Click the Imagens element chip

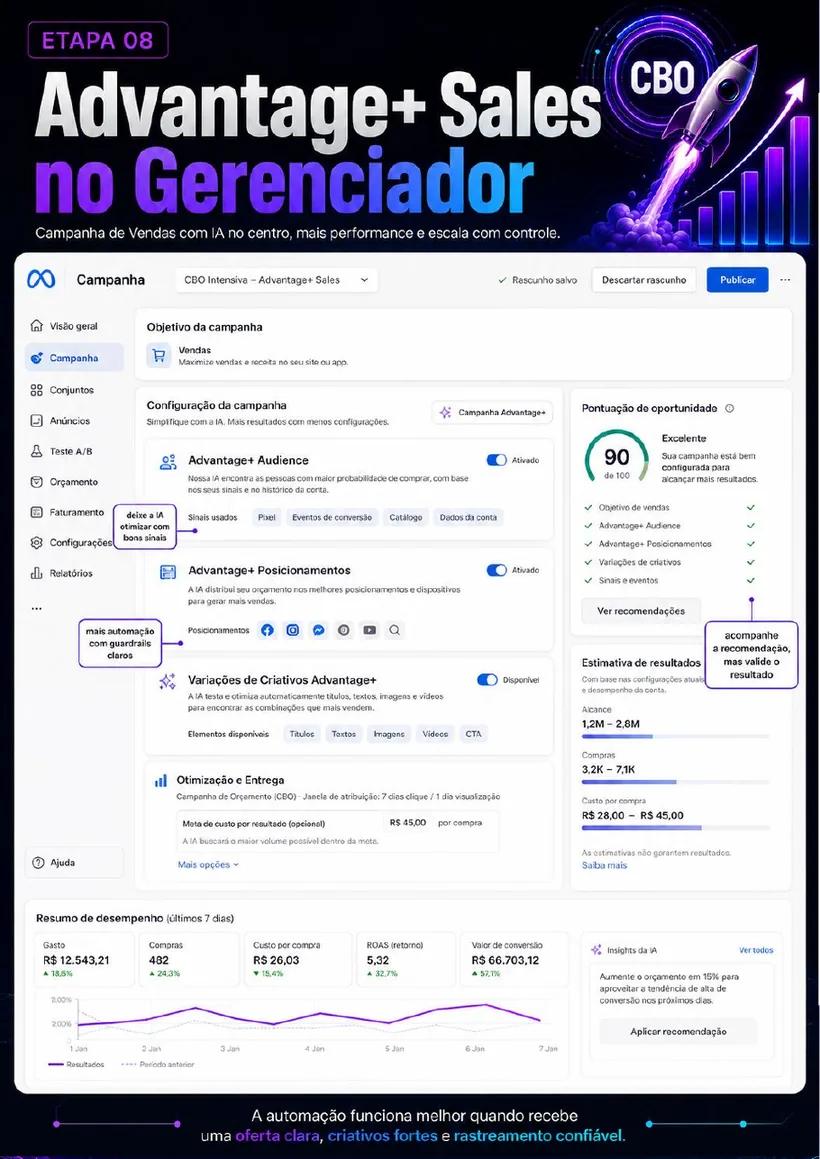coord(389,734)
